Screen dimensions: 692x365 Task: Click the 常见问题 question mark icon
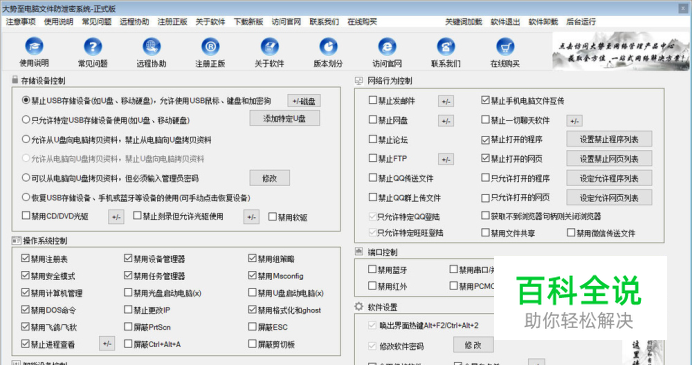[x=93, y=46]
